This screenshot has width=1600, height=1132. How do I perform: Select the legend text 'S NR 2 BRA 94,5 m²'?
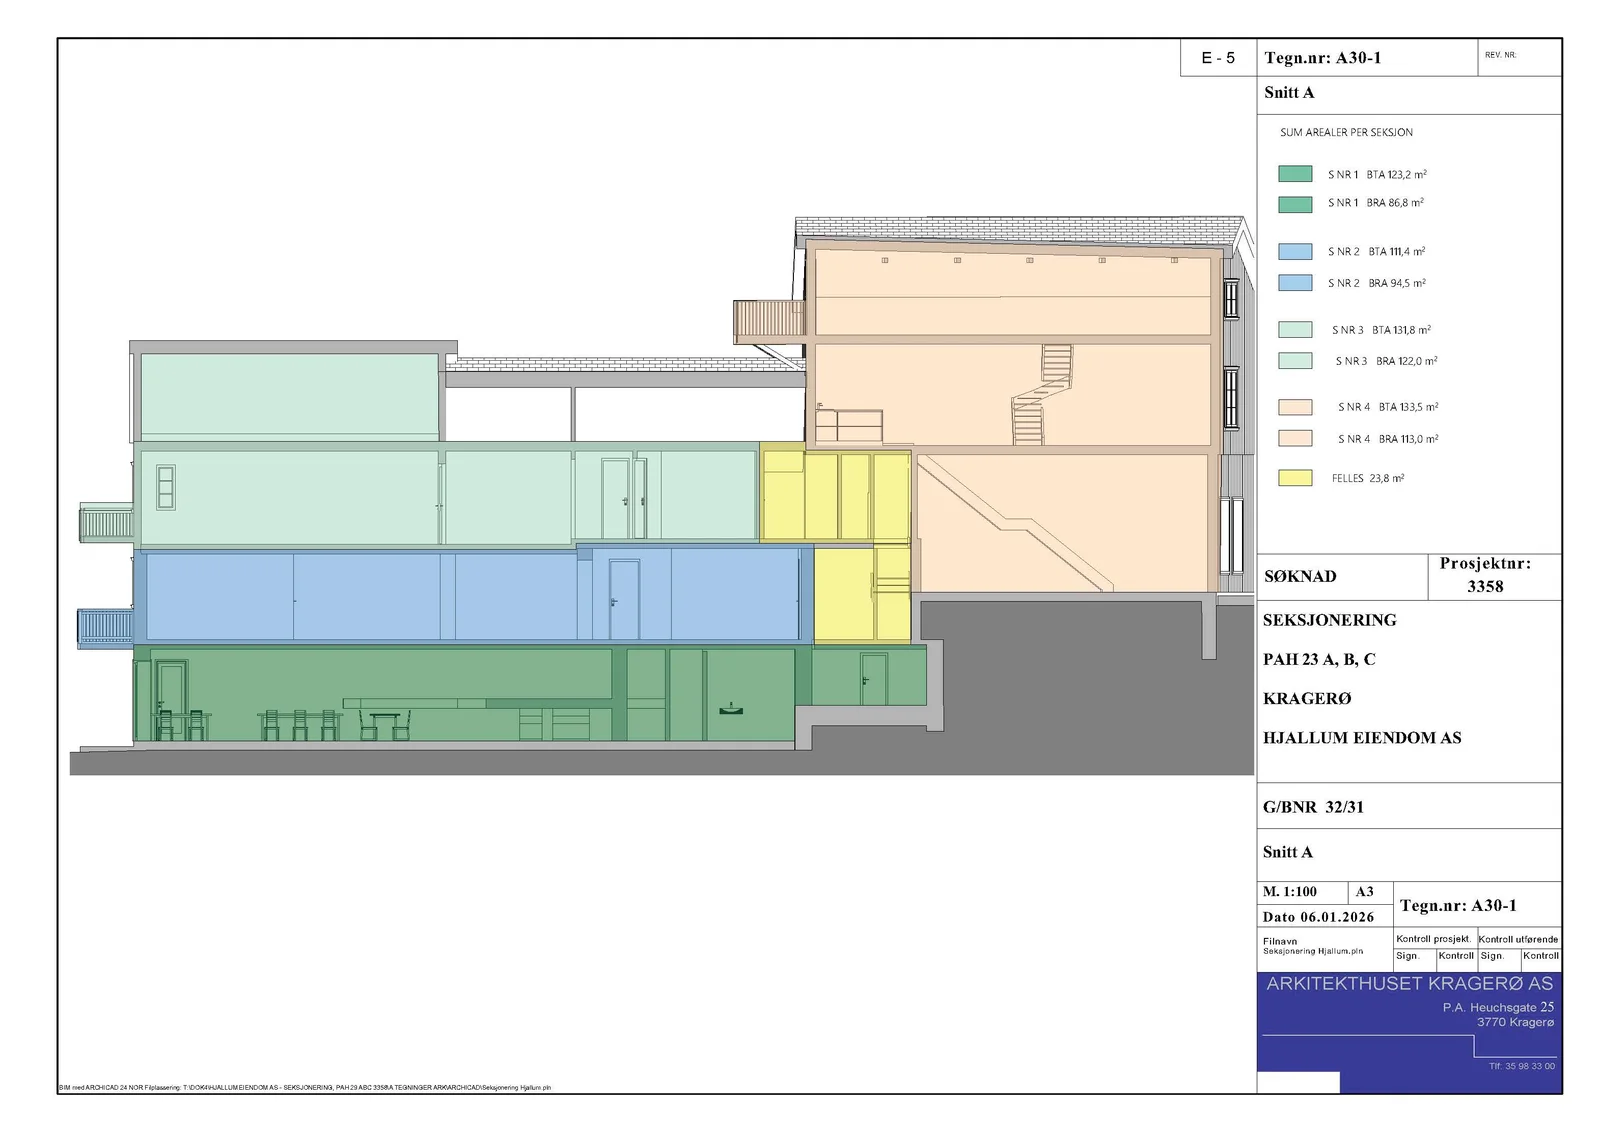[x=1377, y=283]
